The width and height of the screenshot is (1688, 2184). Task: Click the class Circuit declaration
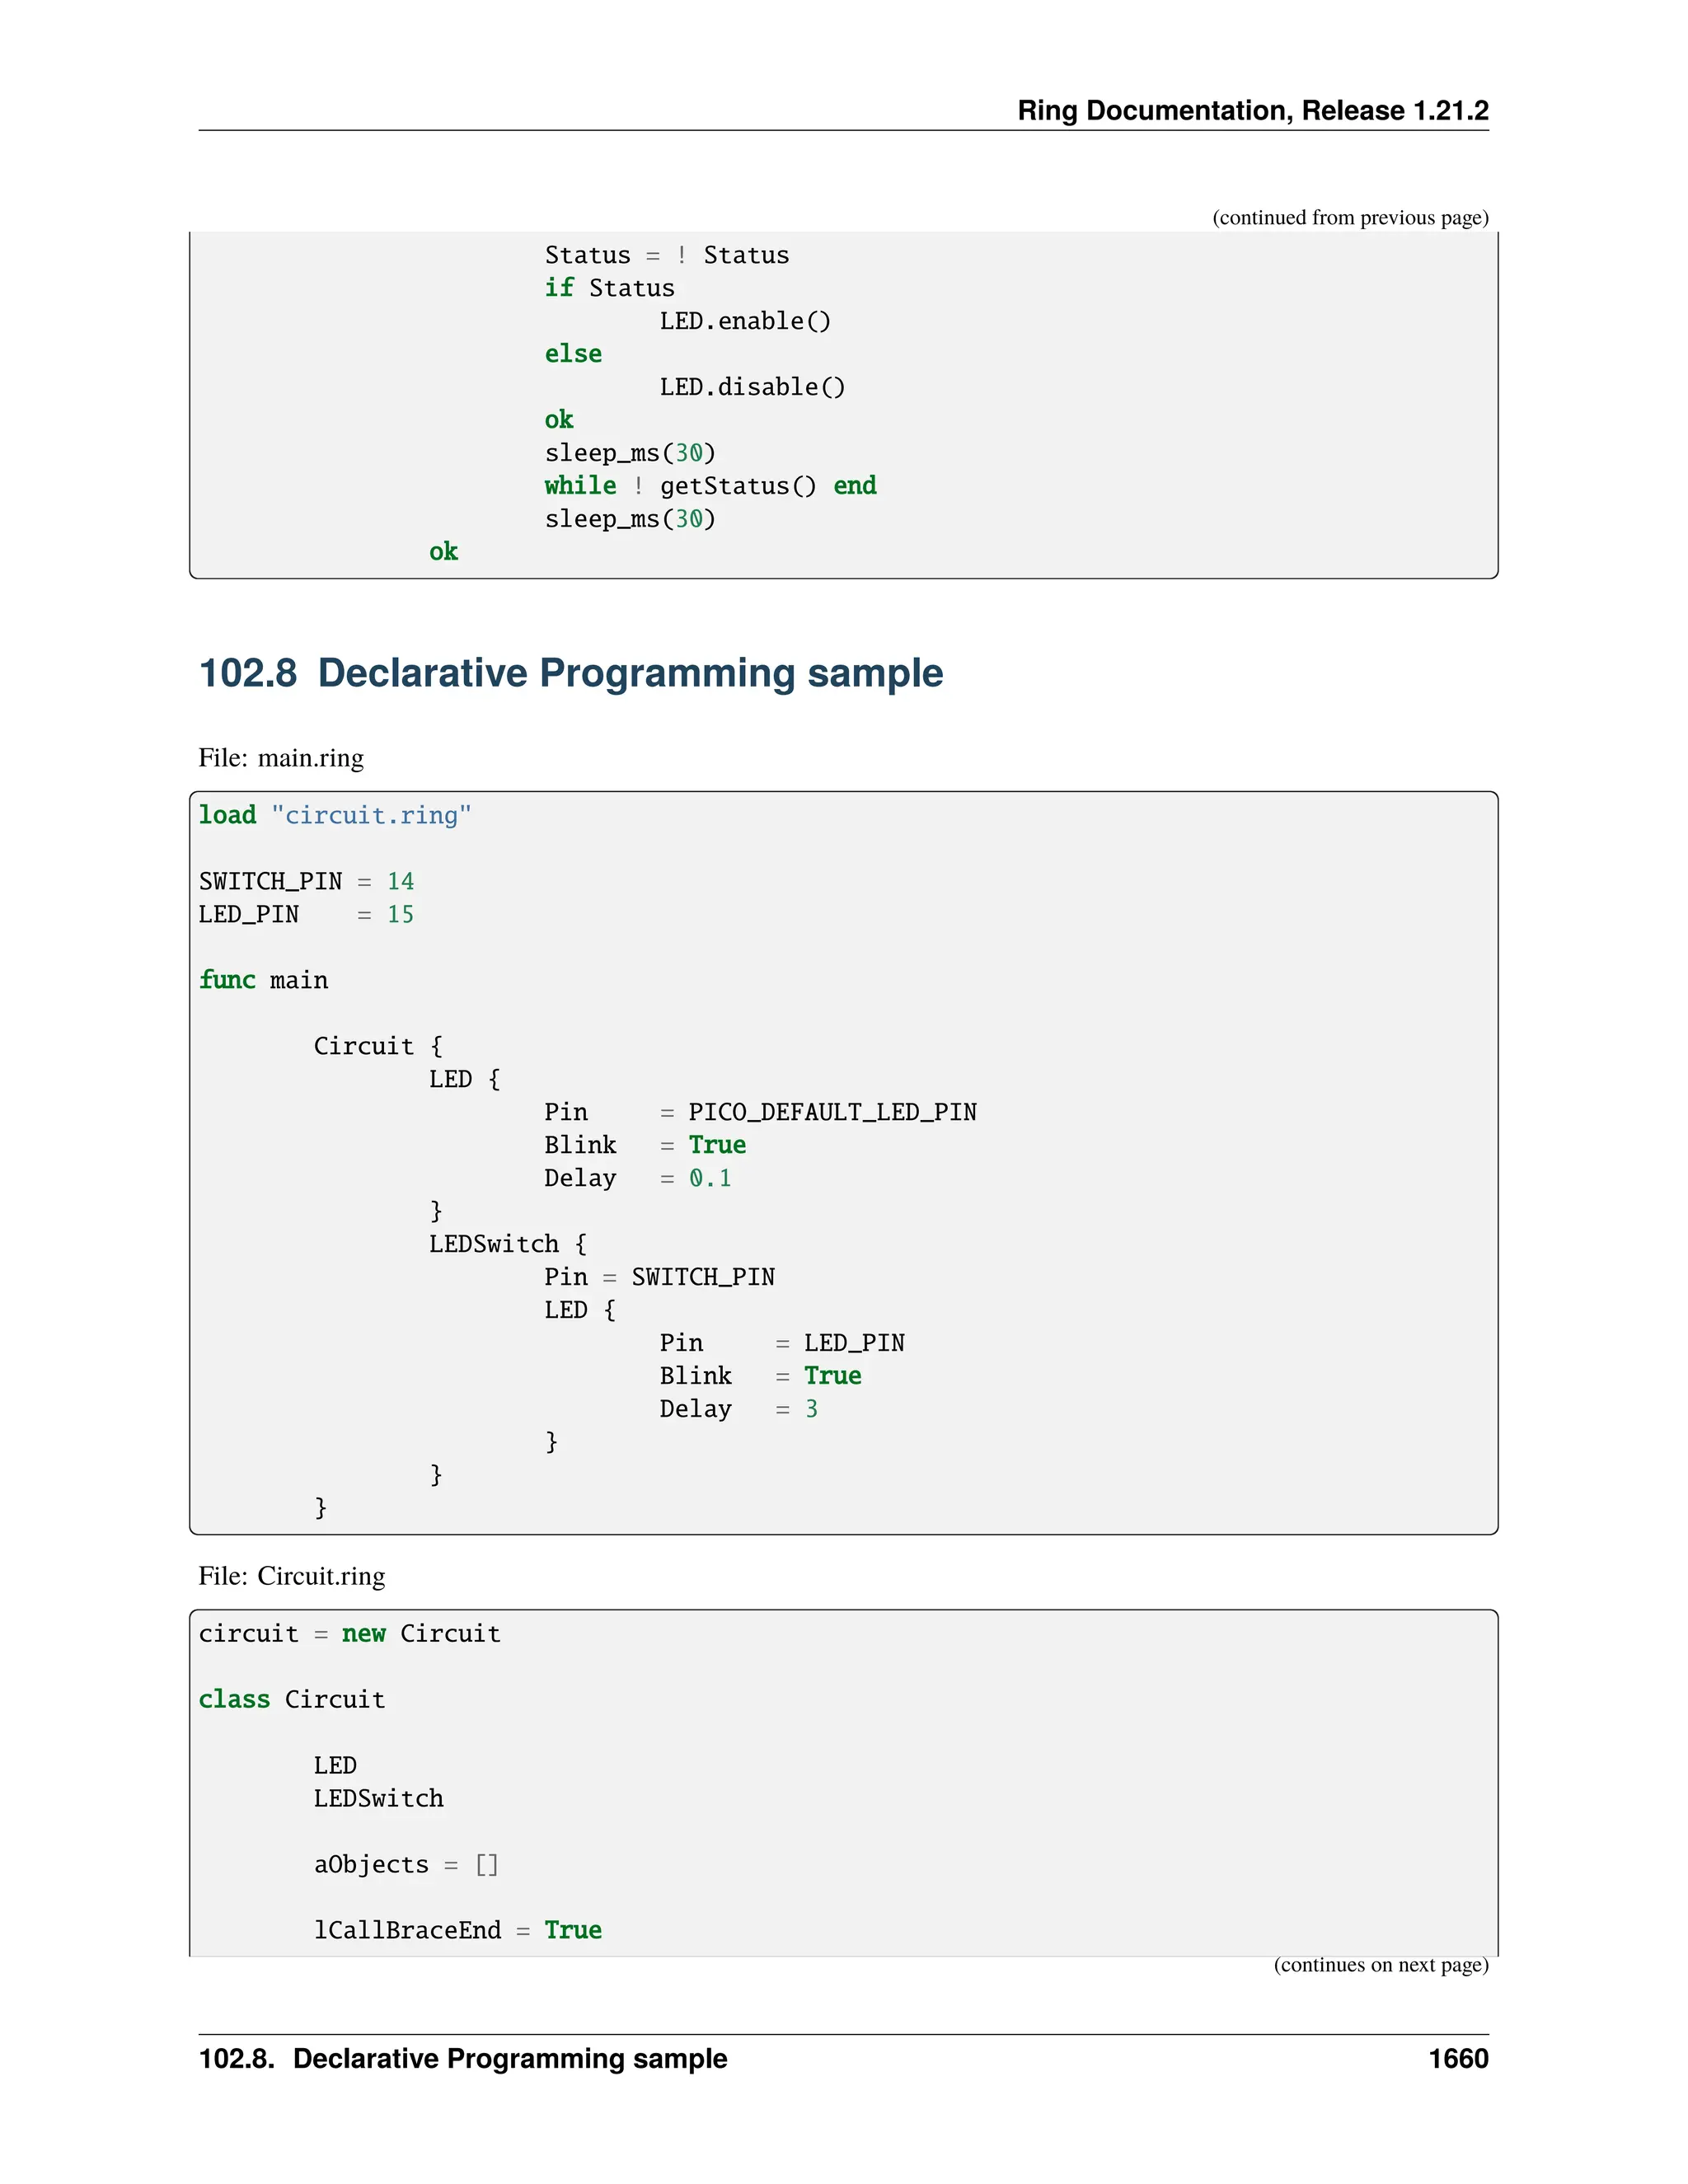point(291,1700)
